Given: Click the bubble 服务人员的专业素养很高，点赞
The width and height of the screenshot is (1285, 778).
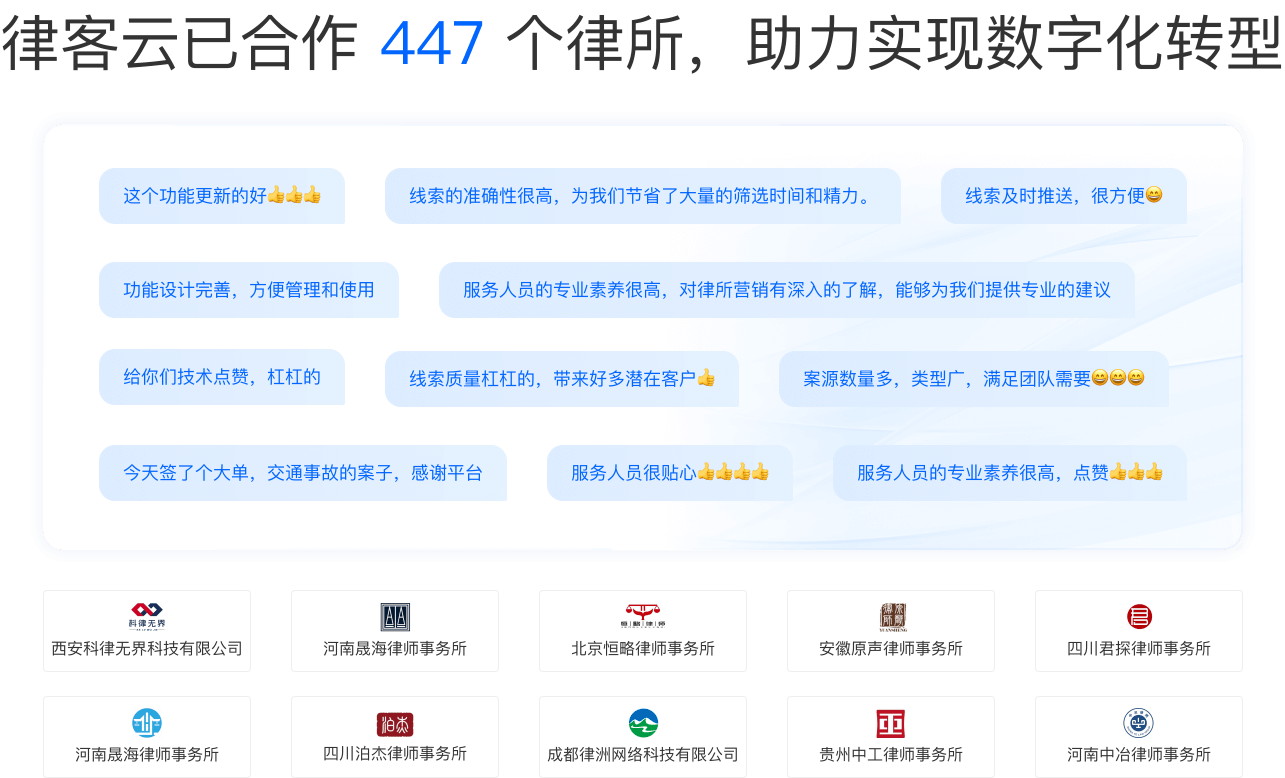Looking at the screenshot, I should click(1010, 473).
